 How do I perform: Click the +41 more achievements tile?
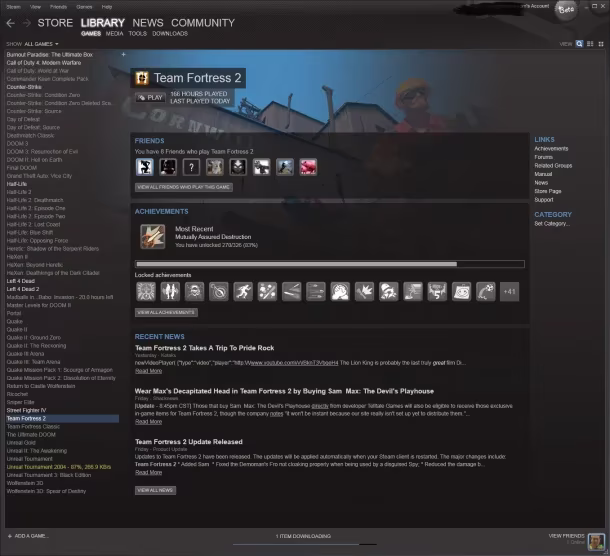click(x=509, y=292)
